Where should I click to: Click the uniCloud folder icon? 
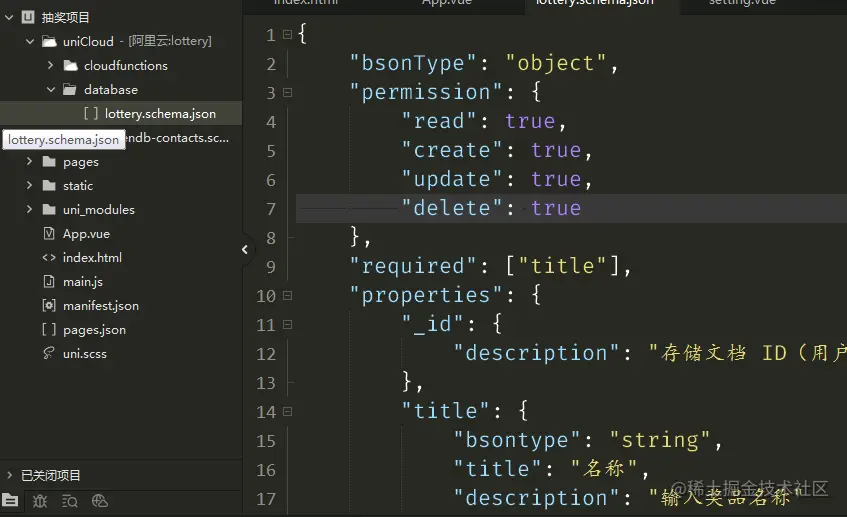[49, 41]
